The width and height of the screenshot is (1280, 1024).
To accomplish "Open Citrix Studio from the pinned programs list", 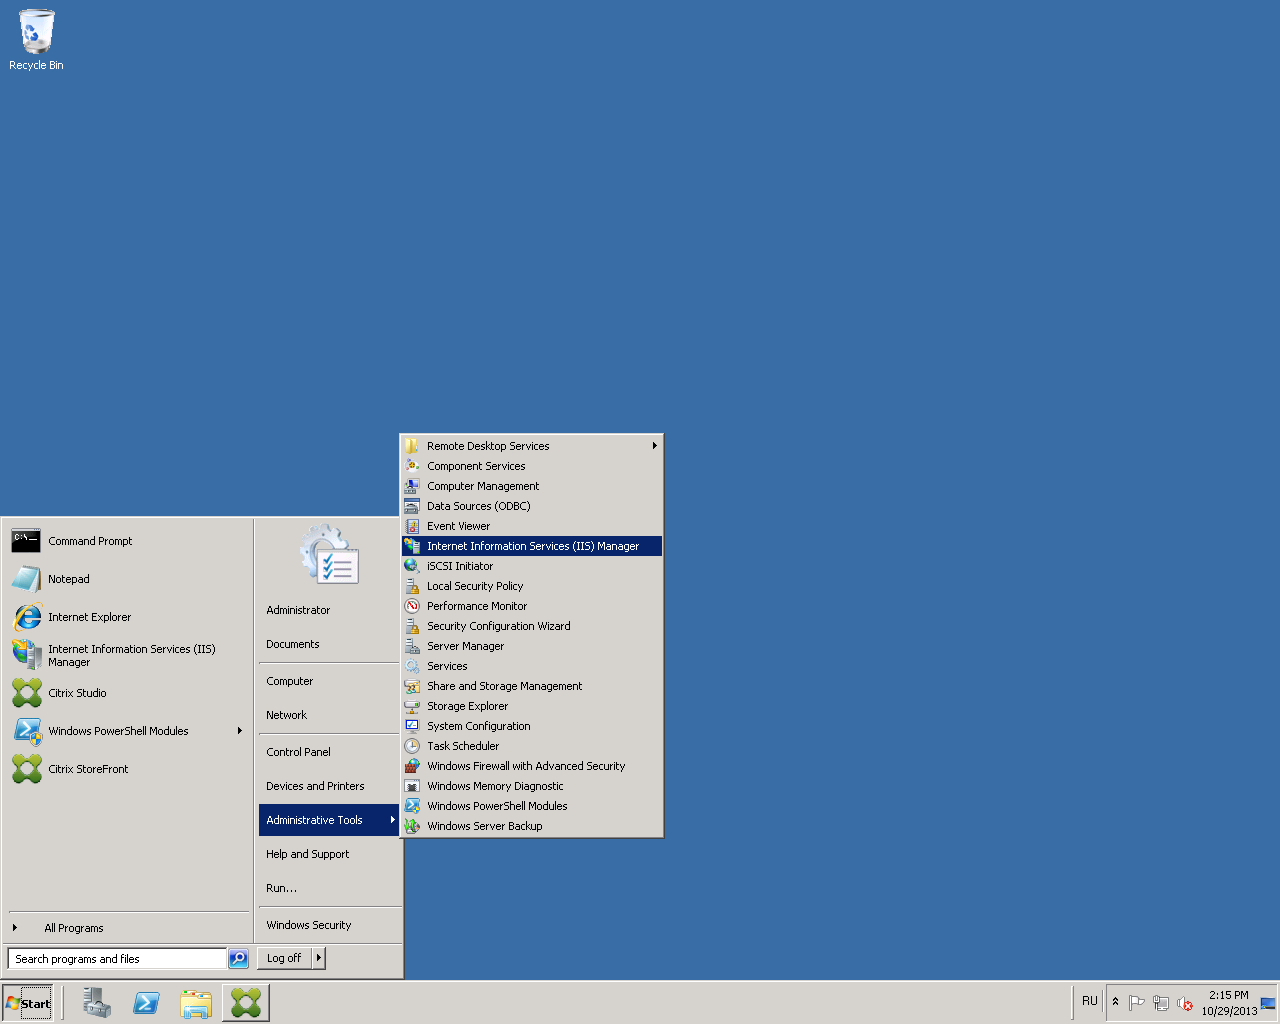I will [127, 693].
